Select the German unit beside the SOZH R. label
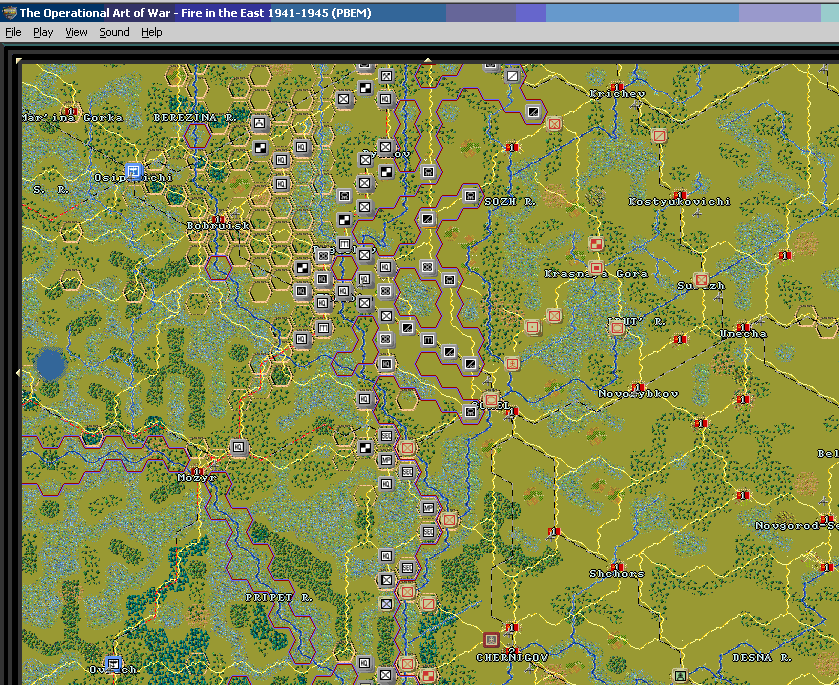 (x=470, y=196)
